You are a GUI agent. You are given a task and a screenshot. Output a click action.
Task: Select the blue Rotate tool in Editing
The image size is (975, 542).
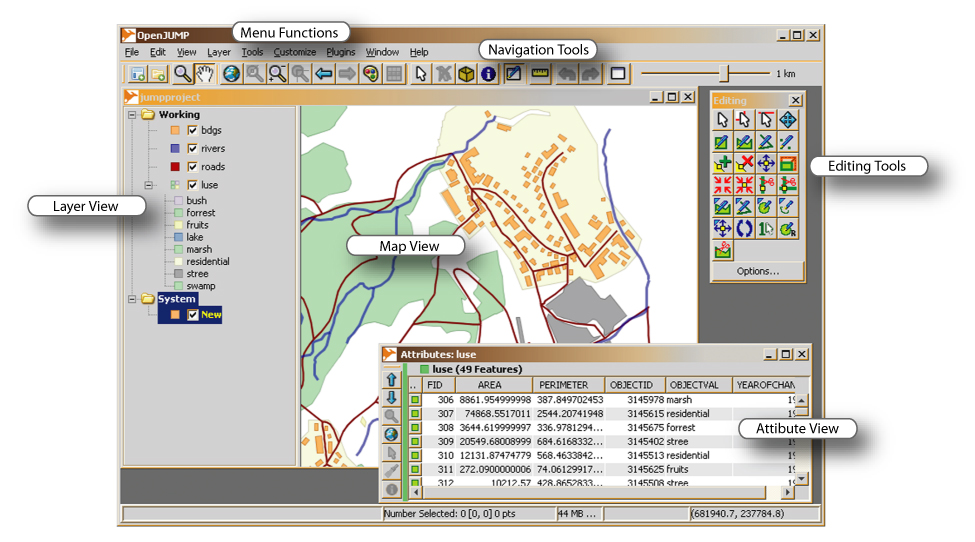tap(743, 229)
